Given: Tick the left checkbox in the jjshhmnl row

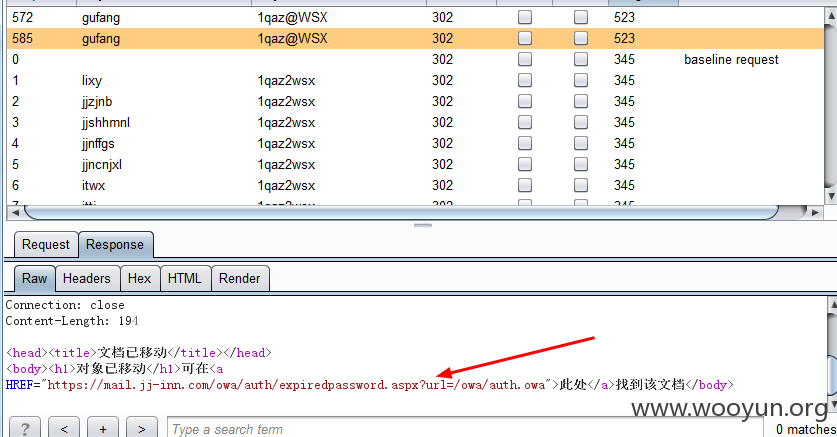Looking at the screenshot, I should 525,122.
